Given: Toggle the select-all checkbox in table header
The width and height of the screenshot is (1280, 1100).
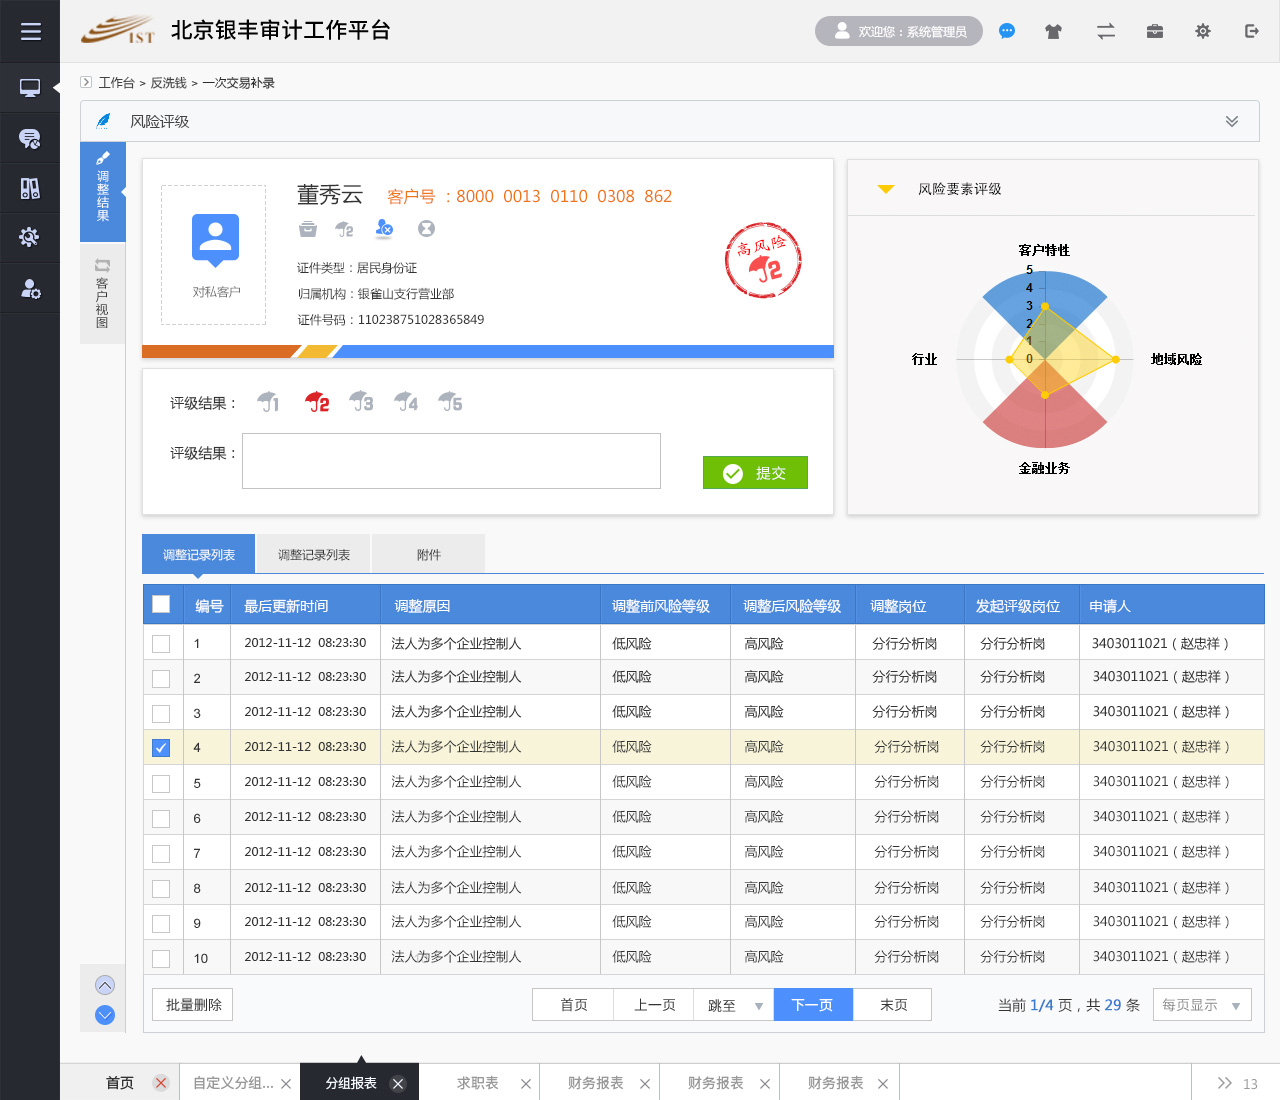Looking at the screenshot, I should 161,604.
